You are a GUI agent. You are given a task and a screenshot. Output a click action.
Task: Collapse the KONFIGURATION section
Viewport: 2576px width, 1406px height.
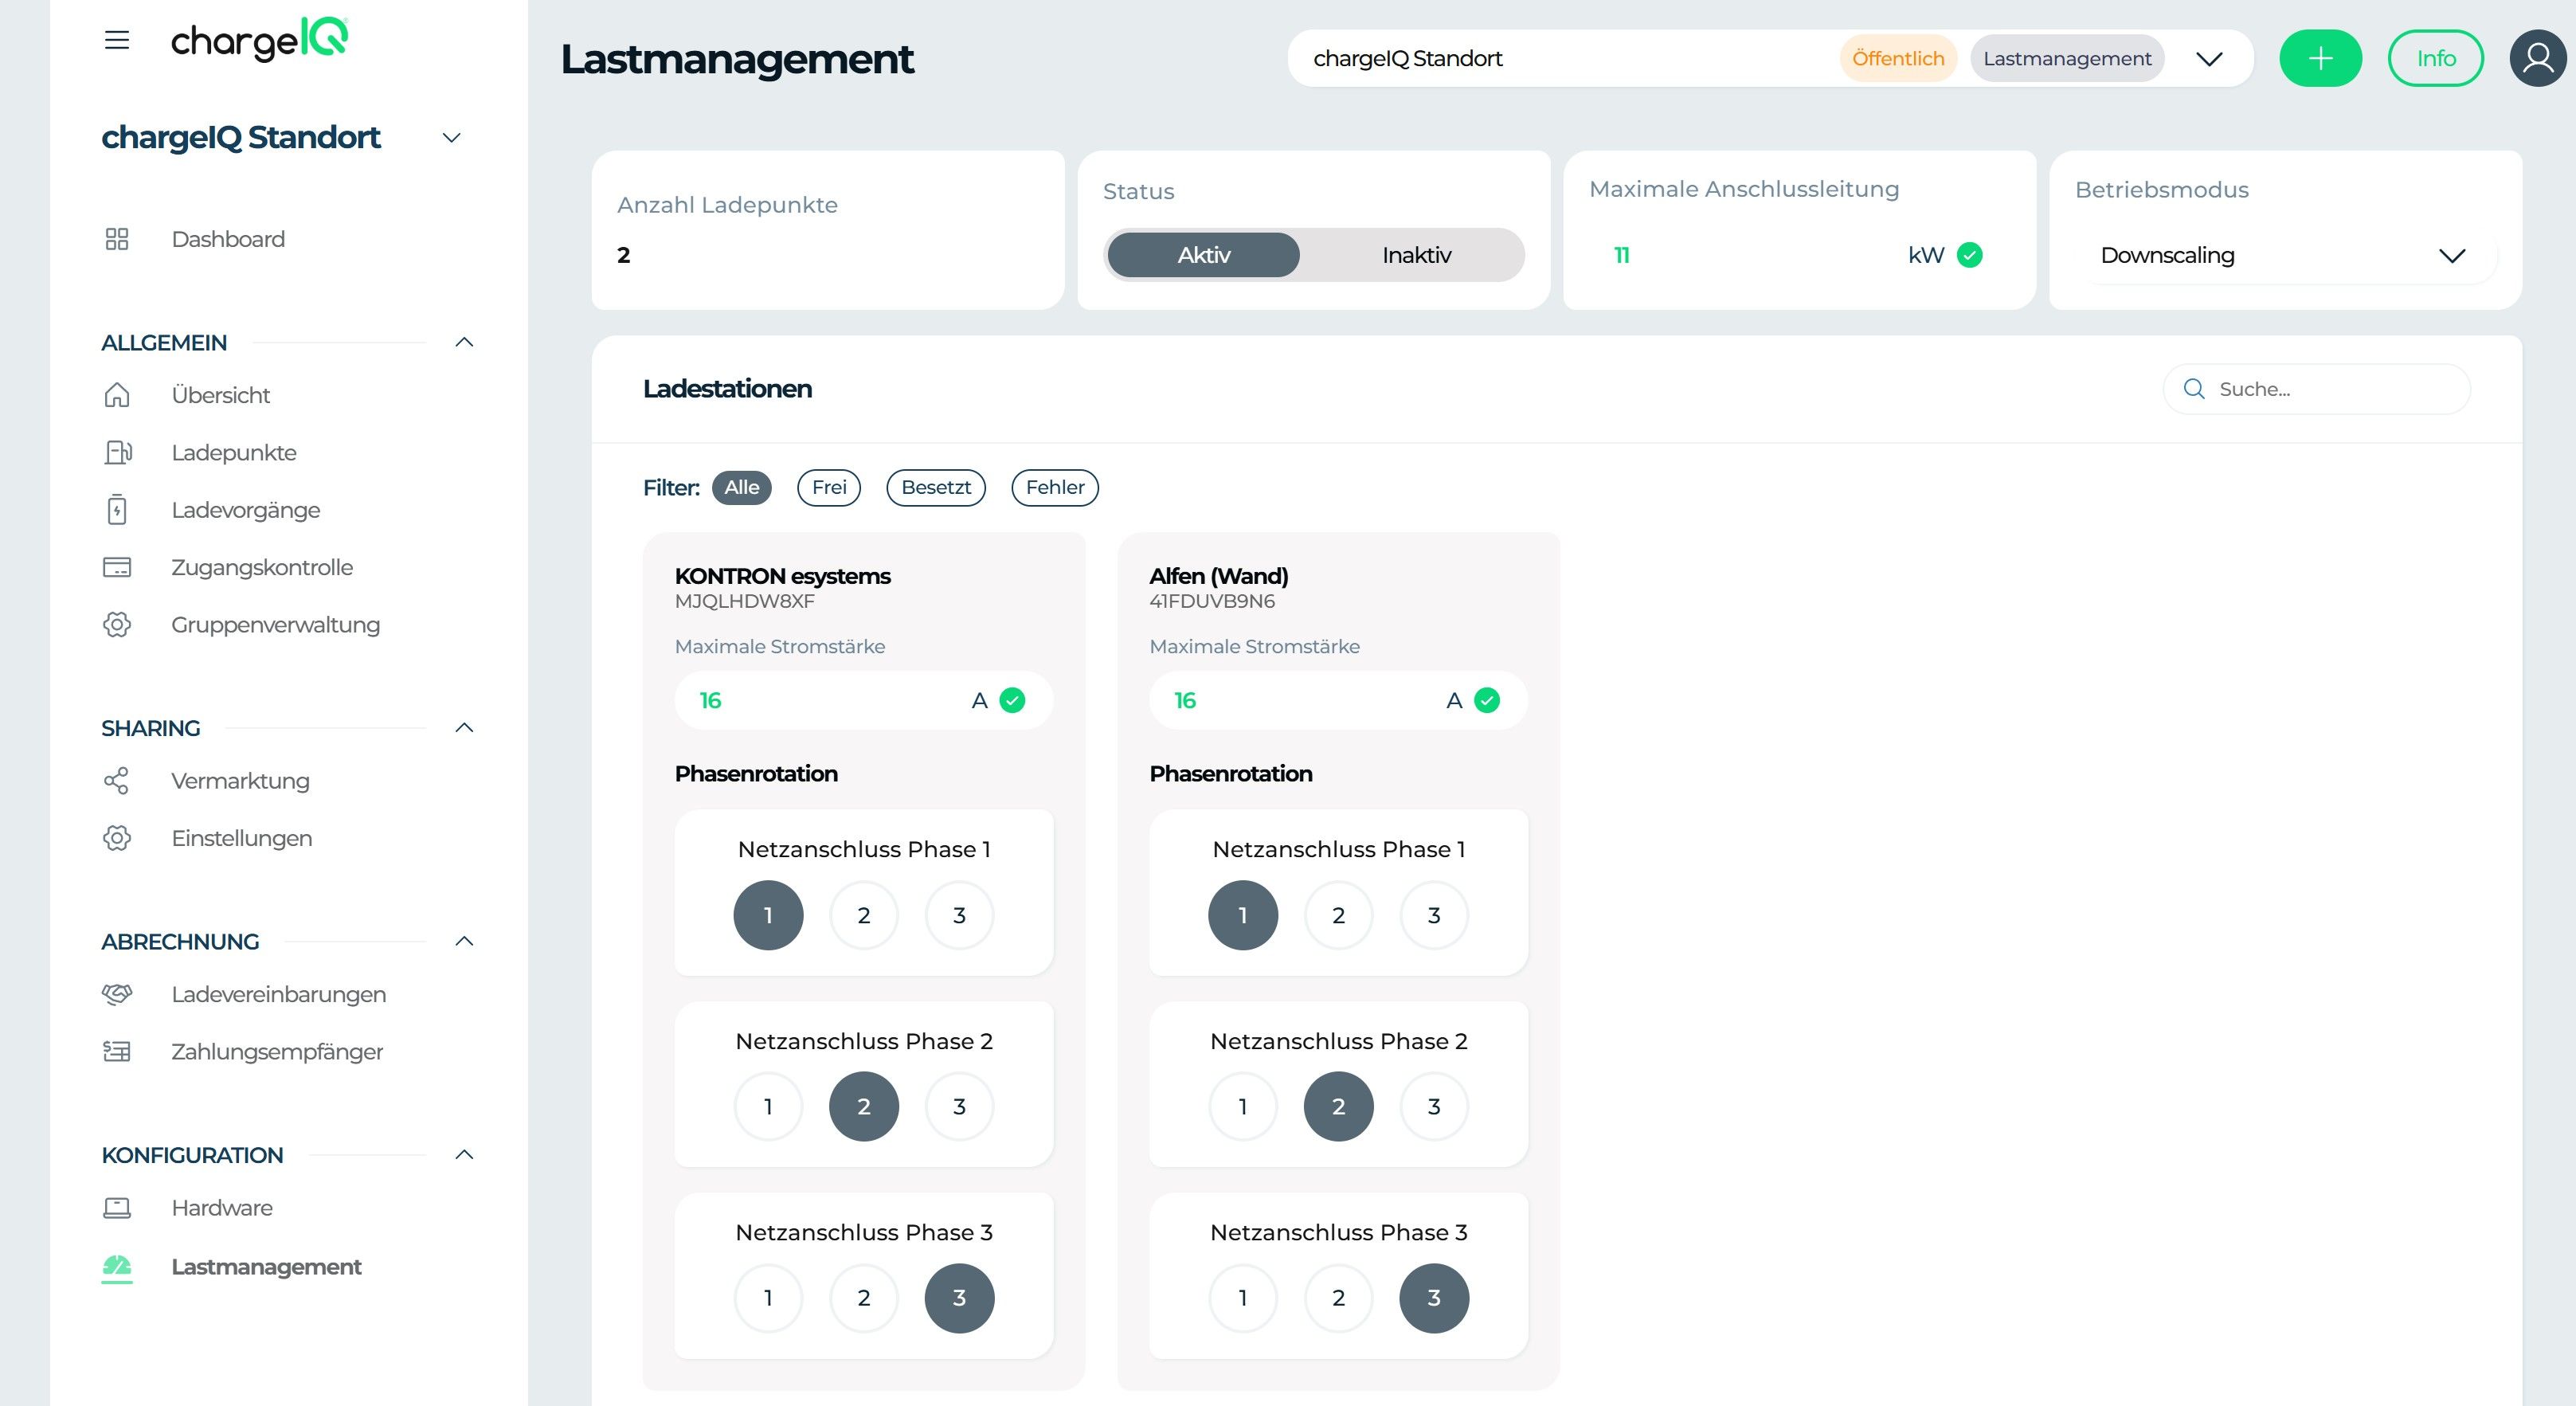[x=464, y=1154]
